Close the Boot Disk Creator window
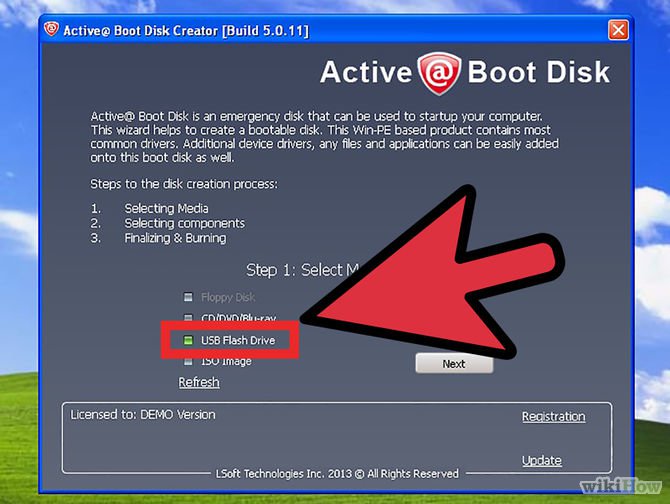This screenshot has height=504, width=670. (618, 30)
